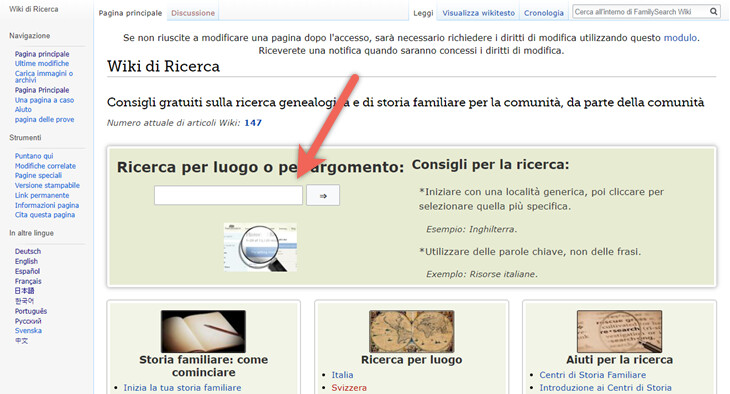Switch language to 한국어

[24, 301]
